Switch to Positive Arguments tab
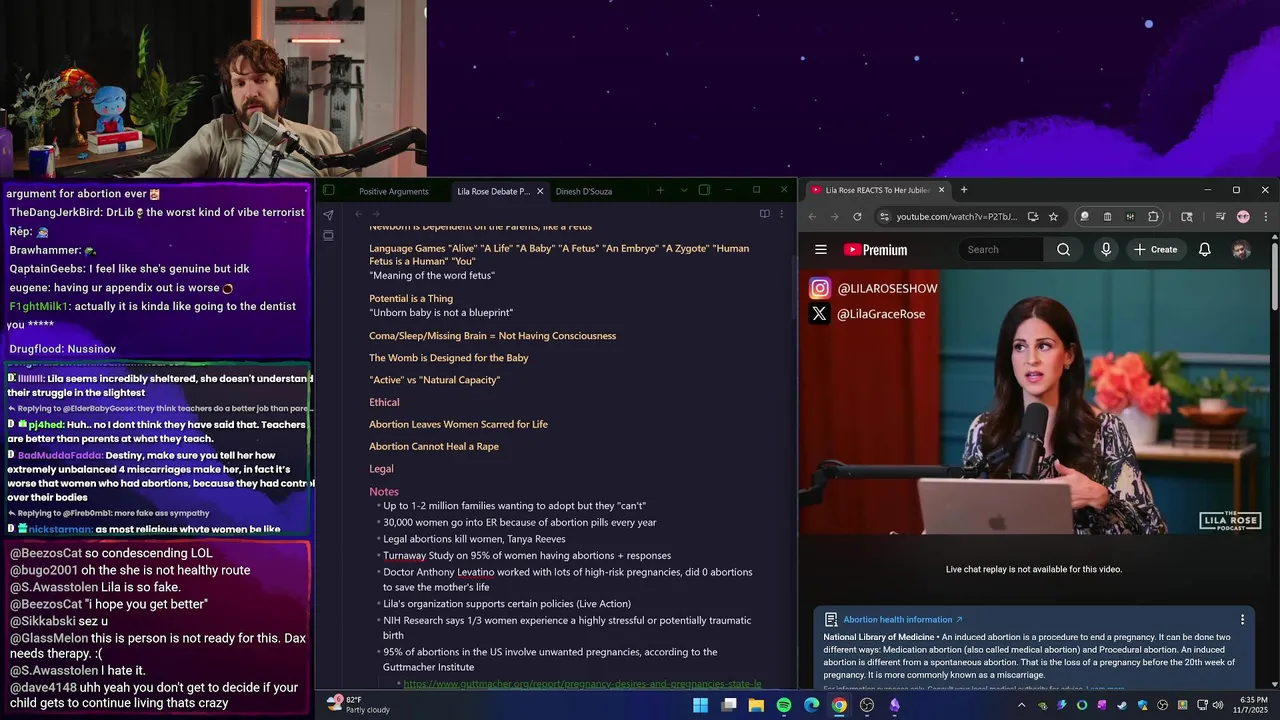Image resolution: width=1280 pixels, height=720 pixels. click(x=394, y=191)
